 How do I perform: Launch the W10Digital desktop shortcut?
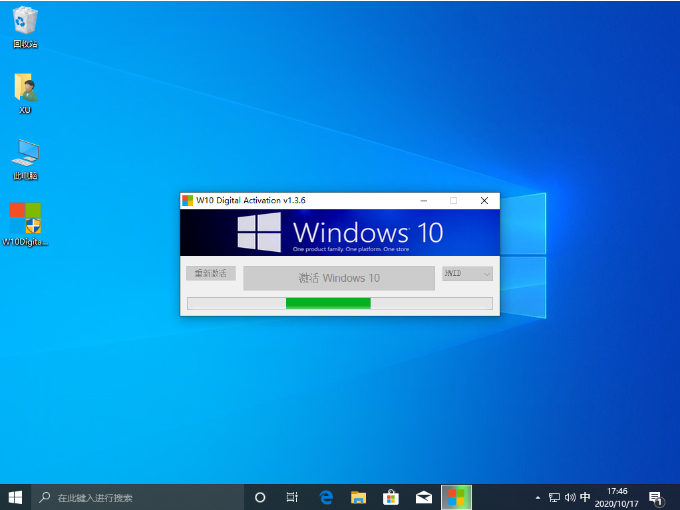point(25,222)
